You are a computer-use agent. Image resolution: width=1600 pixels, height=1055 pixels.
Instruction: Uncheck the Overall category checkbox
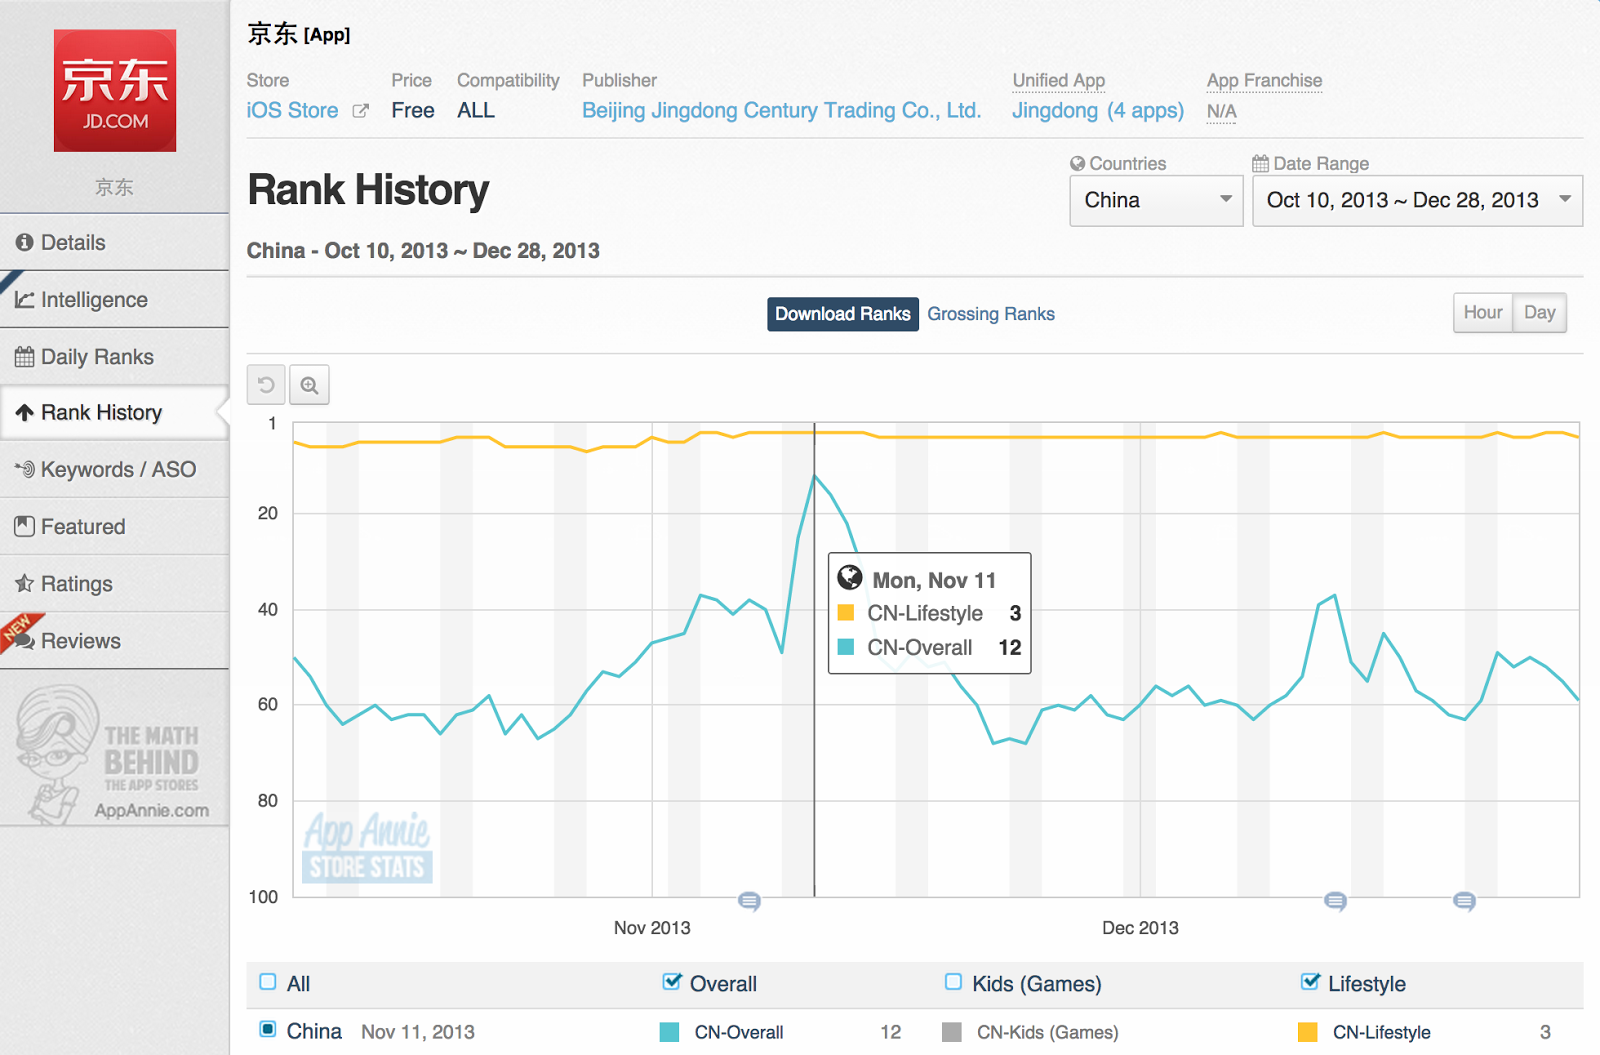[672, 982]
